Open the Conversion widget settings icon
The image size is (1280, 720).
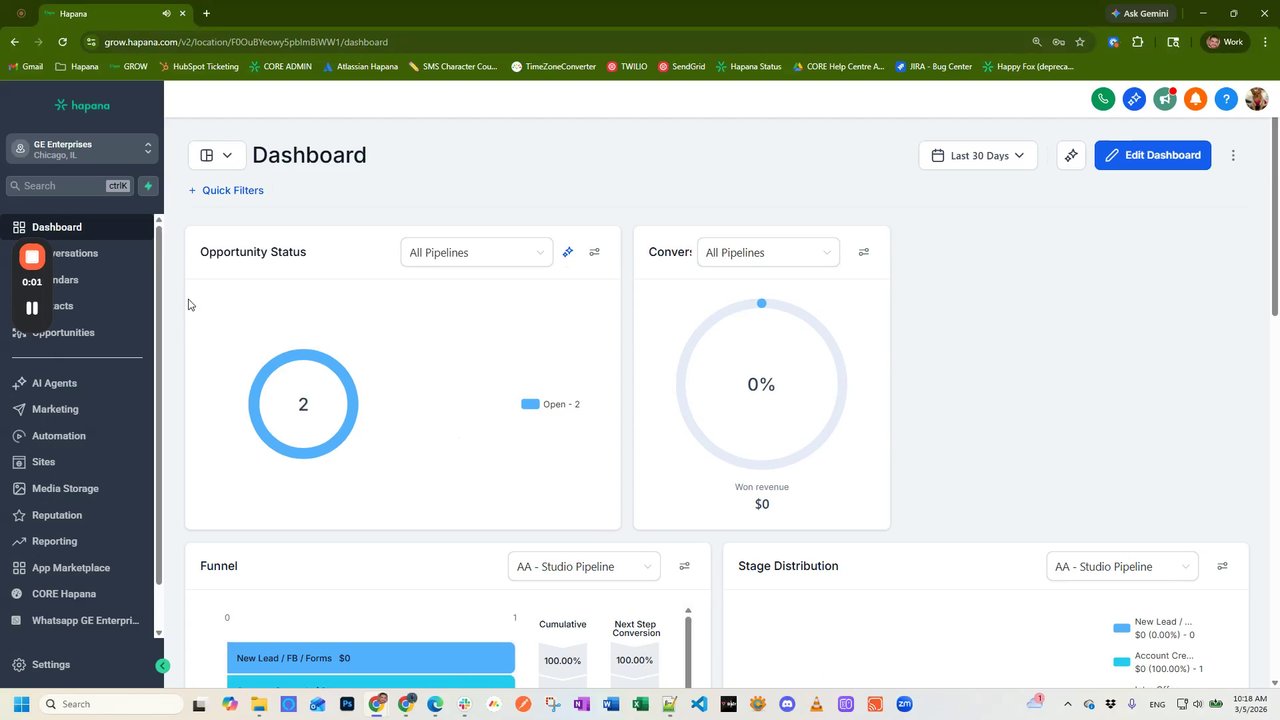point(864,252)
